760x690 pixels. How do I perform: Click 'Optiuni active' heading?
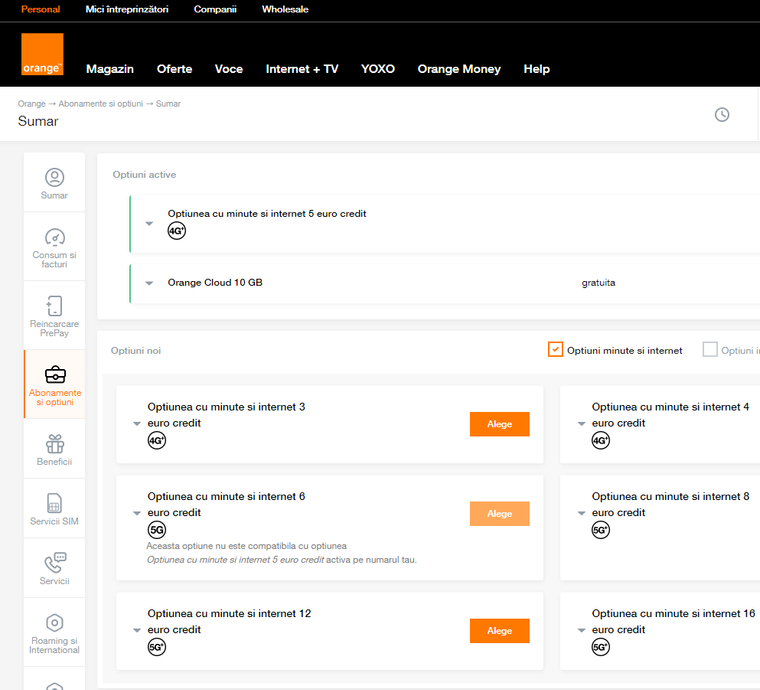144,174
